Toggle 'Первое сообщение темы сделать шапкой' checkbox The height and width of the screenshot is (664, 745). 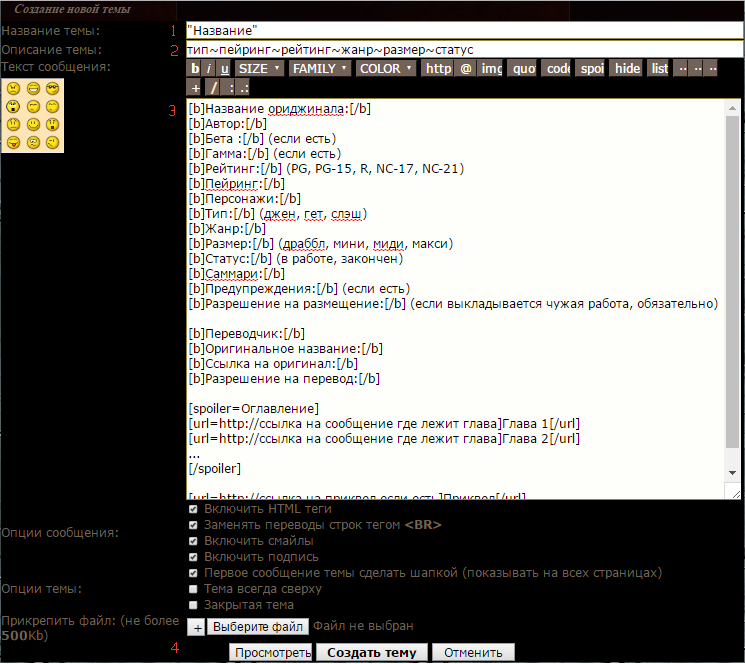(193, 574)
